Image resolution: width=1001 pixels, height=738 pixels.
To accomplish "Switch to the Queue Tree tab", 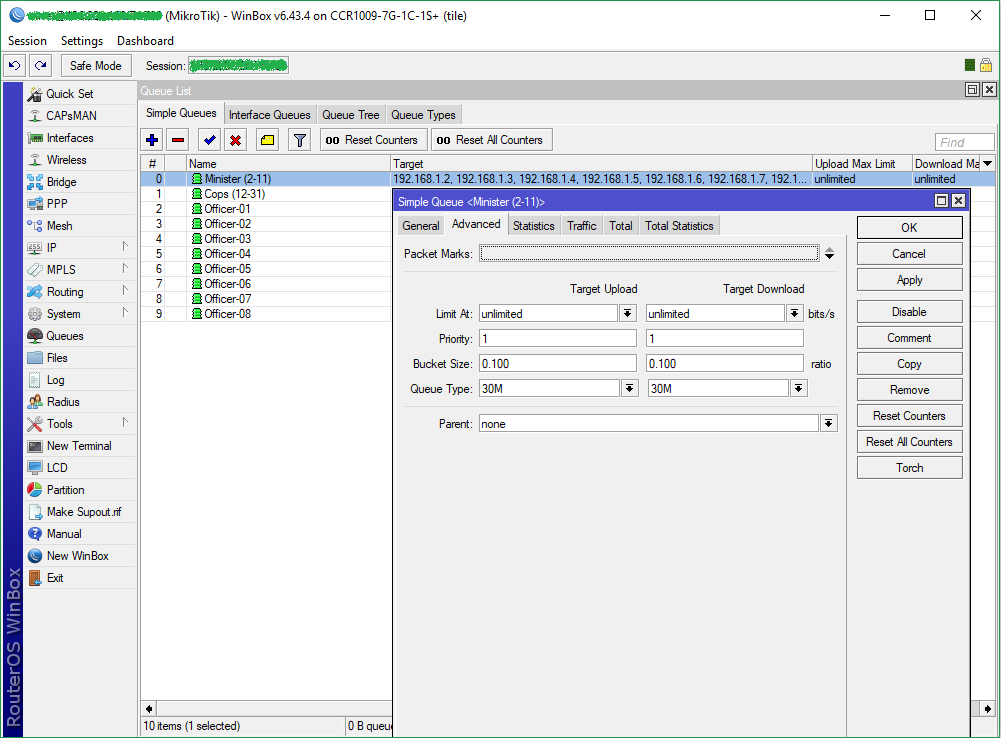I will pos(350,115).
